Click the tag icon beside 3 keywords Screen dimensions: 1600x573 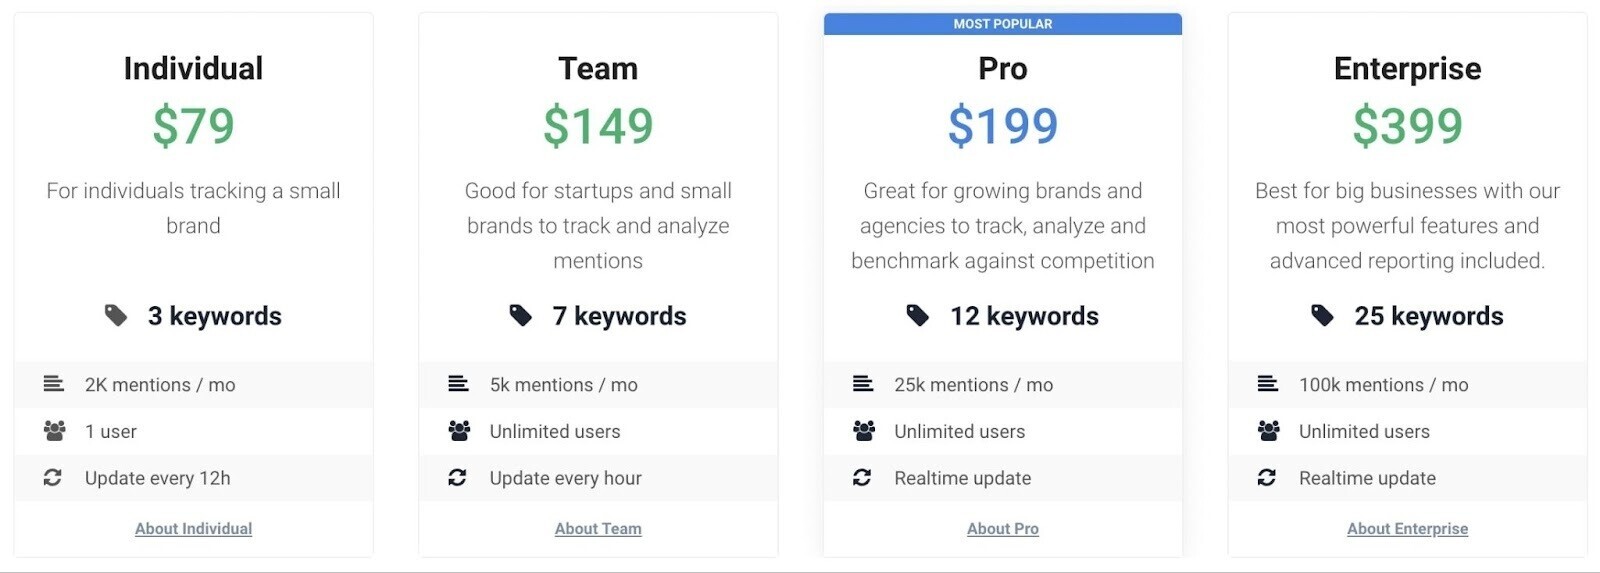[116, 316]
